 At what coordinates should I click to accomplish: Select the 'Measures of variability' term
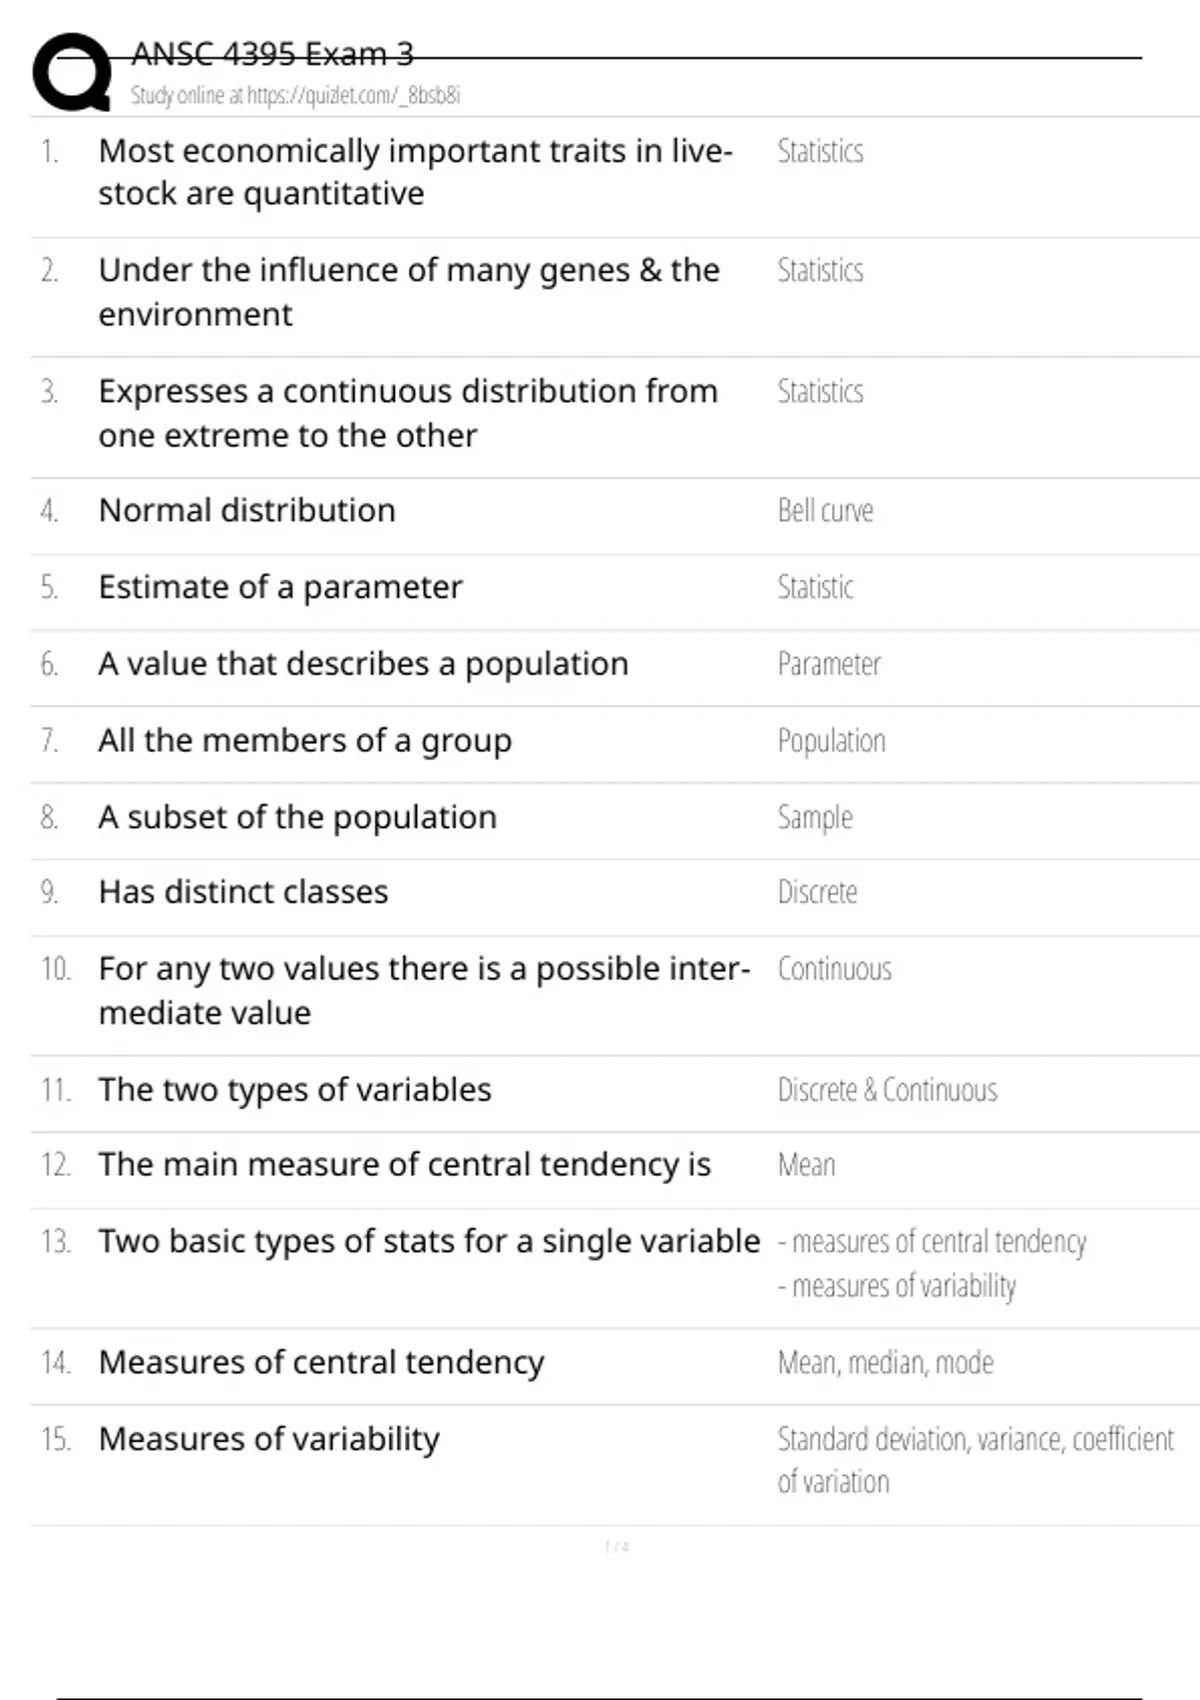269,1440
